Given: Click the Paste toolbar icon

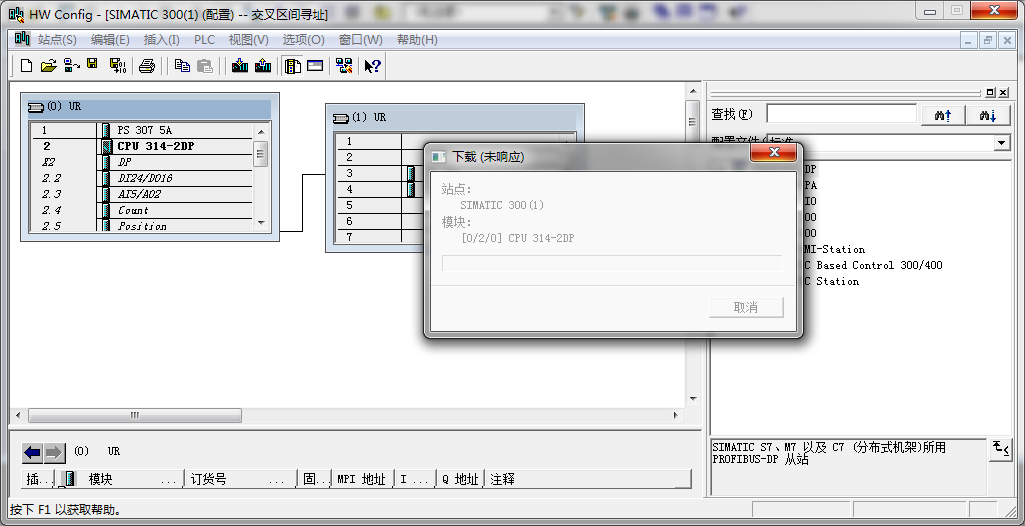Looking at the screenshot, I should pos(205,65).
